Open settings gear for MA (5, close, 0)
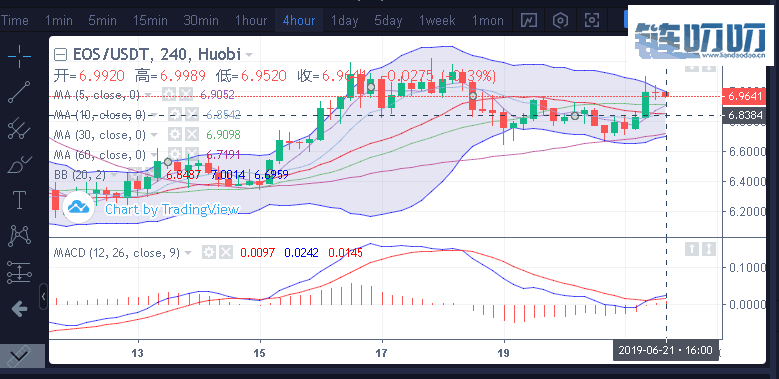 pyautogui.click(x=169, y=94)
